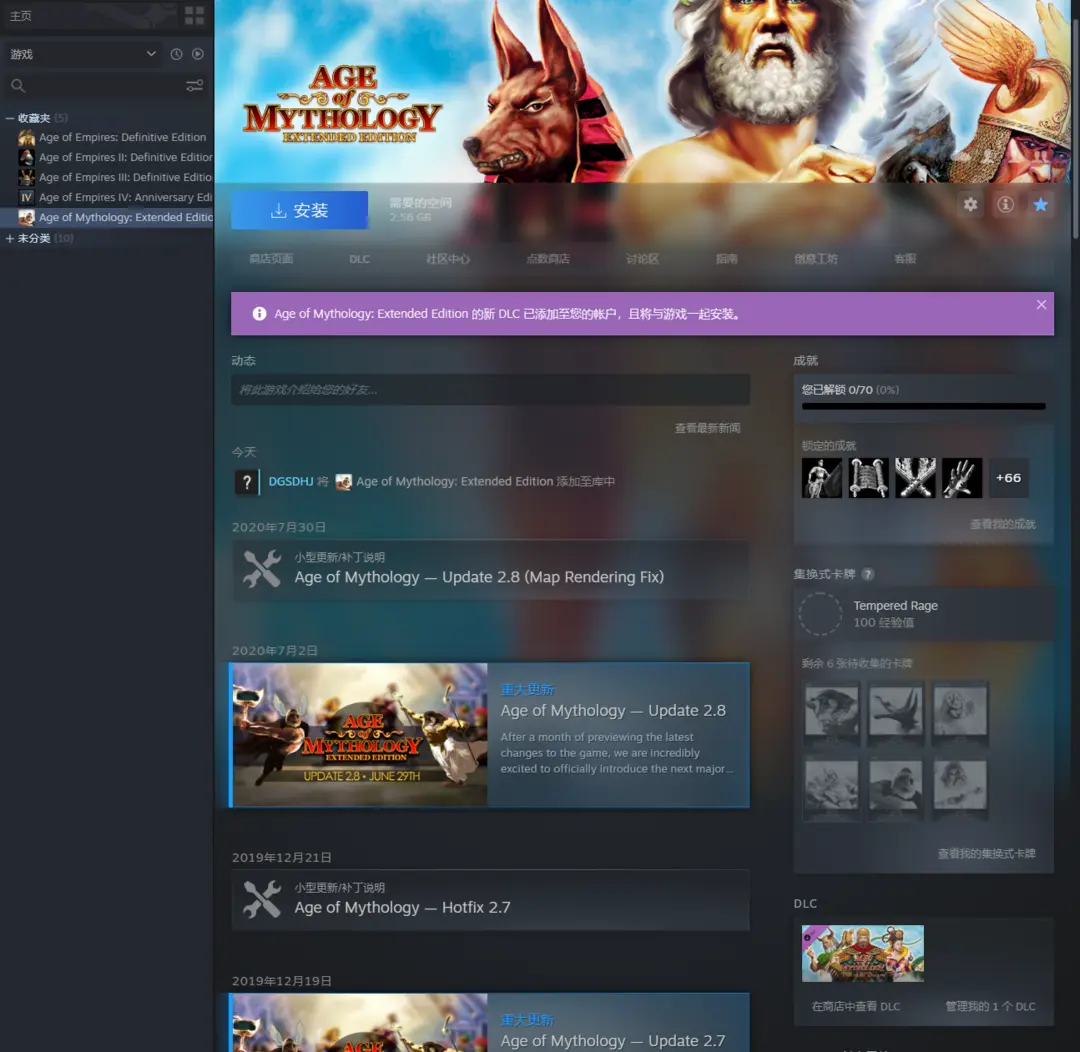Collapse the 收藏夹 category
Image resolution: width=1080 pixels, height=1052 pixels.
(10, 118)
